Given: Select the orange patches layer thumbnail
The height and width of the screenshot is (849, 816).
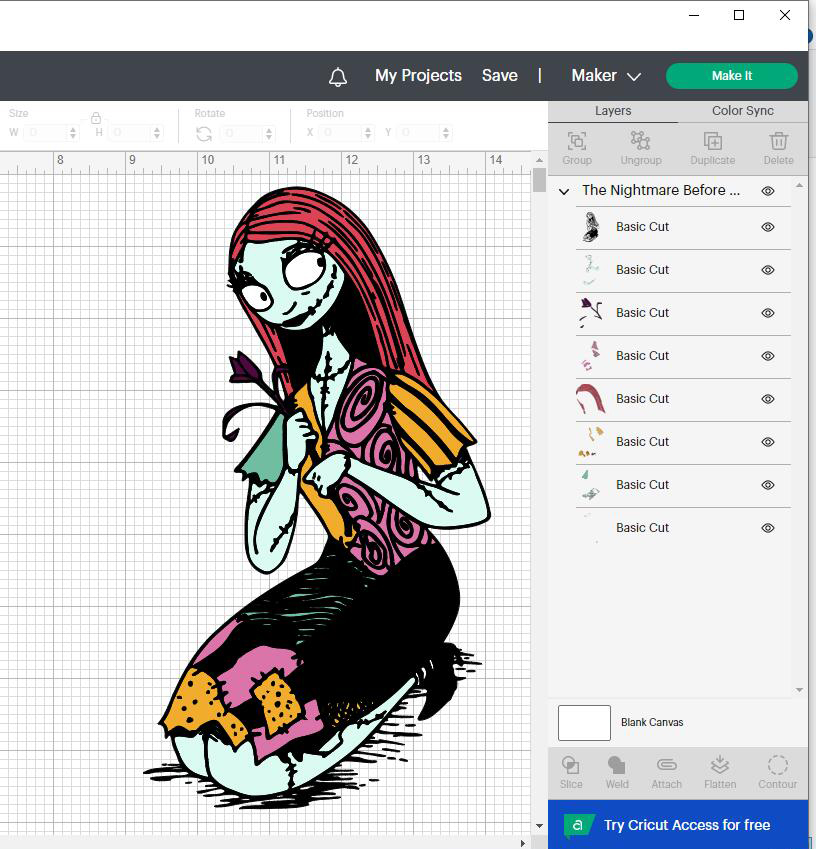Looking at the screenshot, I should [591, 442].
